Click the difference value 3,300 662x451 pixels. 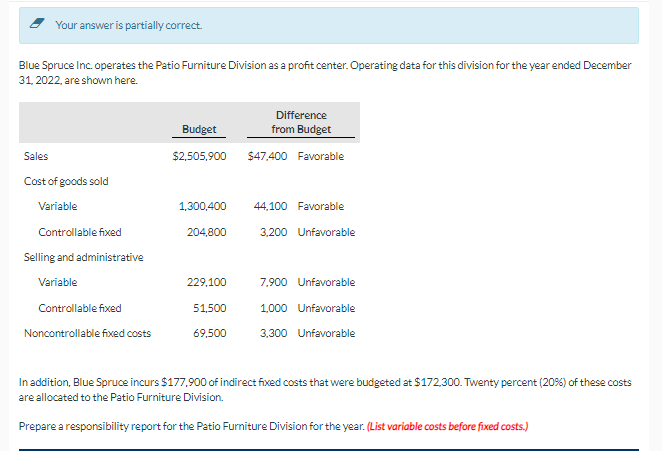point(273,333)
